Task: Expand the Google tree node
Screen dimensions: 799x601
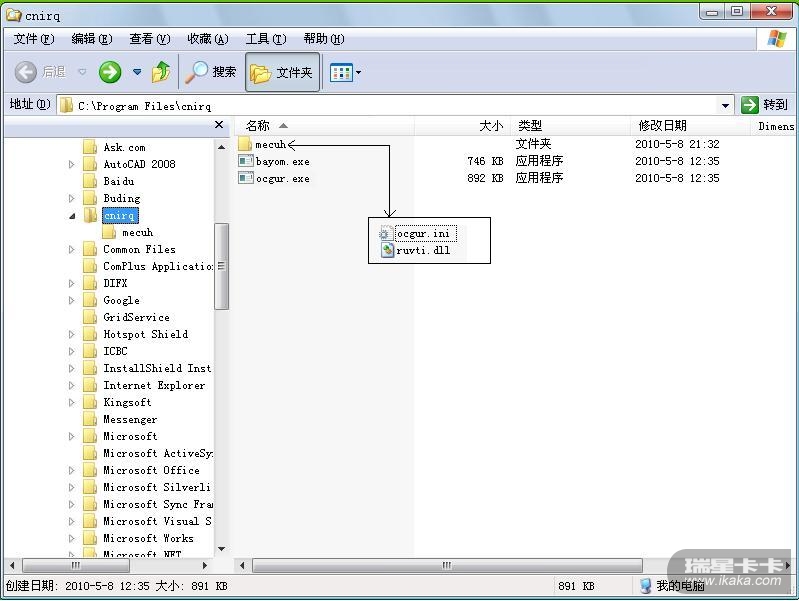Action: point(71,300)
